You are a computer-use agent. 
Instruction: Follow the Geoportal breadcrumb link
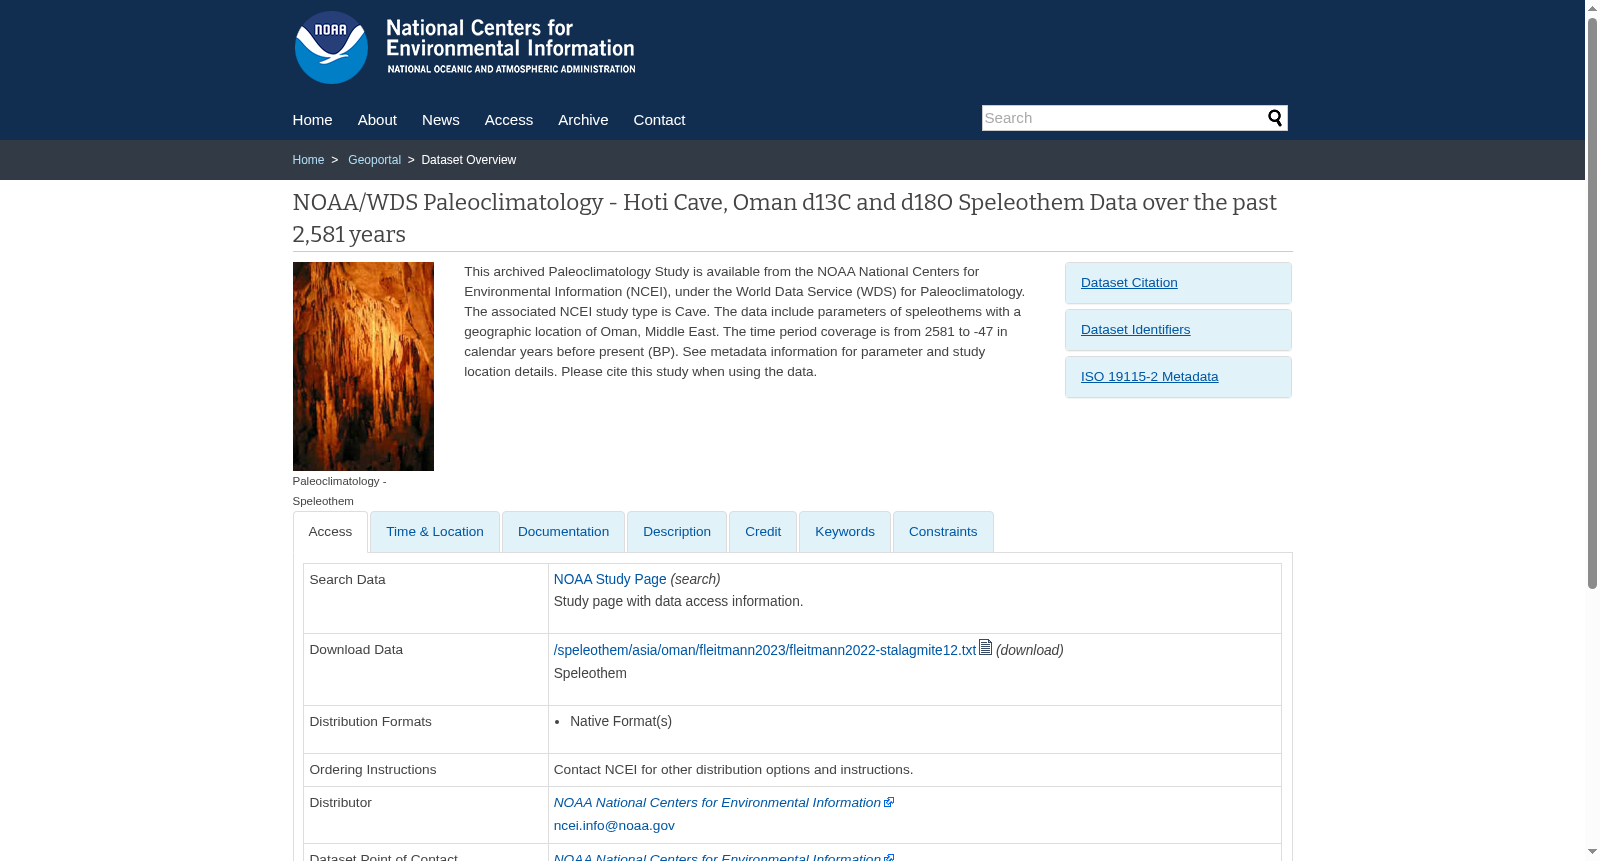tap(374, 160)
